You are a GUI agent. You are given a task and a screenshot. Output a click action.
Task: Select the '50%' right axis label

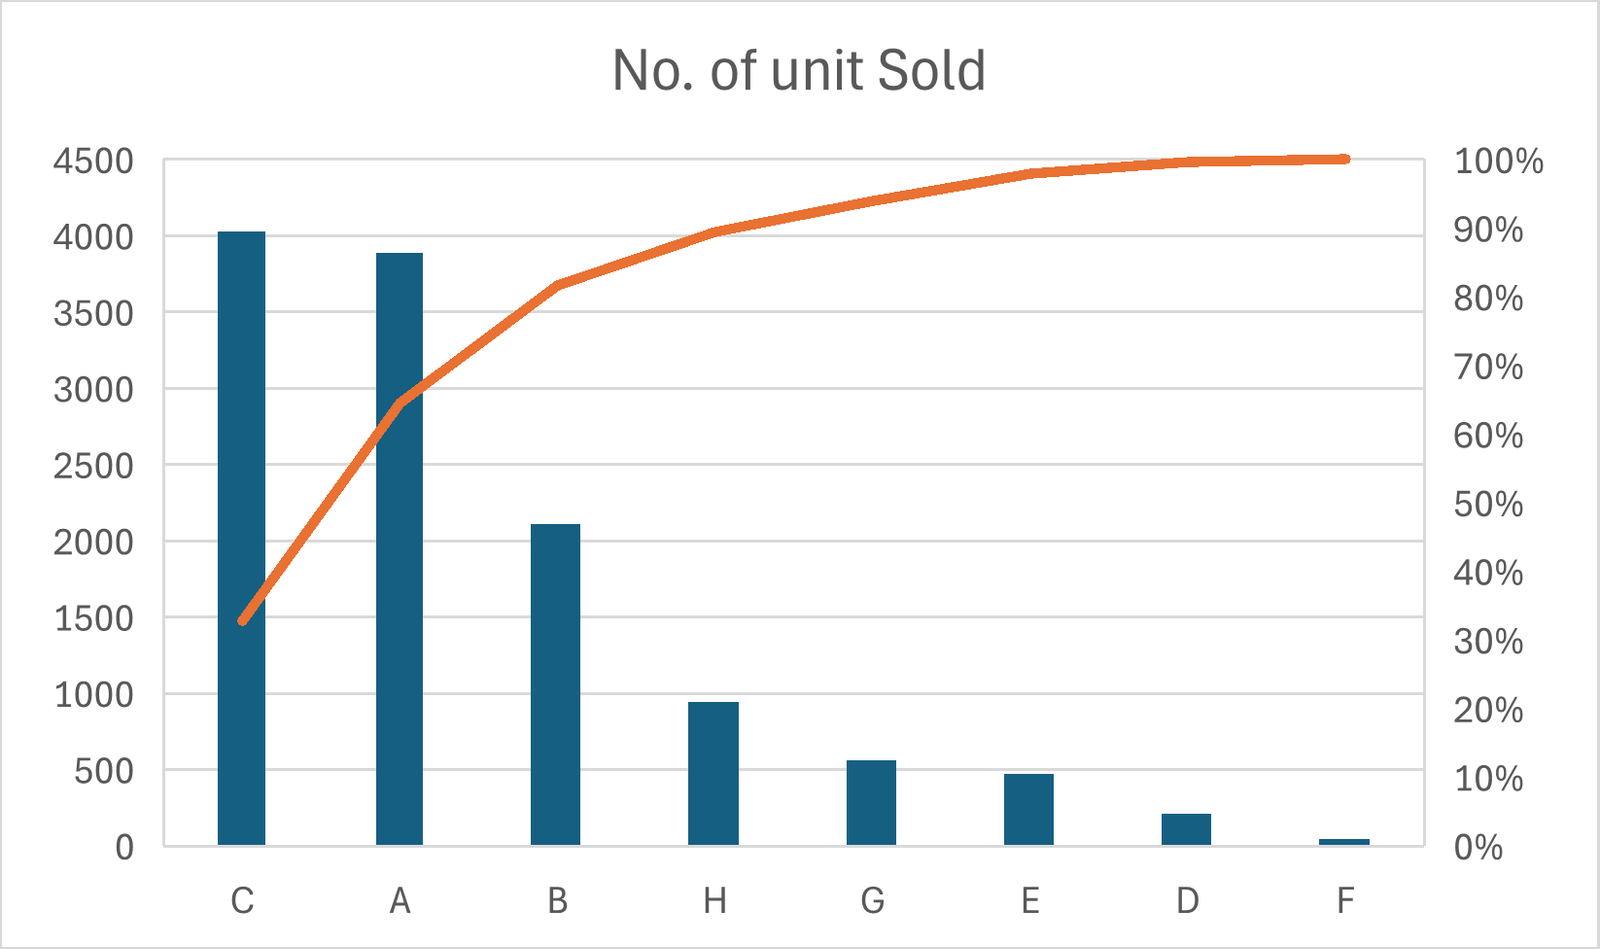pyautogui.click(x=1488, y=504)
